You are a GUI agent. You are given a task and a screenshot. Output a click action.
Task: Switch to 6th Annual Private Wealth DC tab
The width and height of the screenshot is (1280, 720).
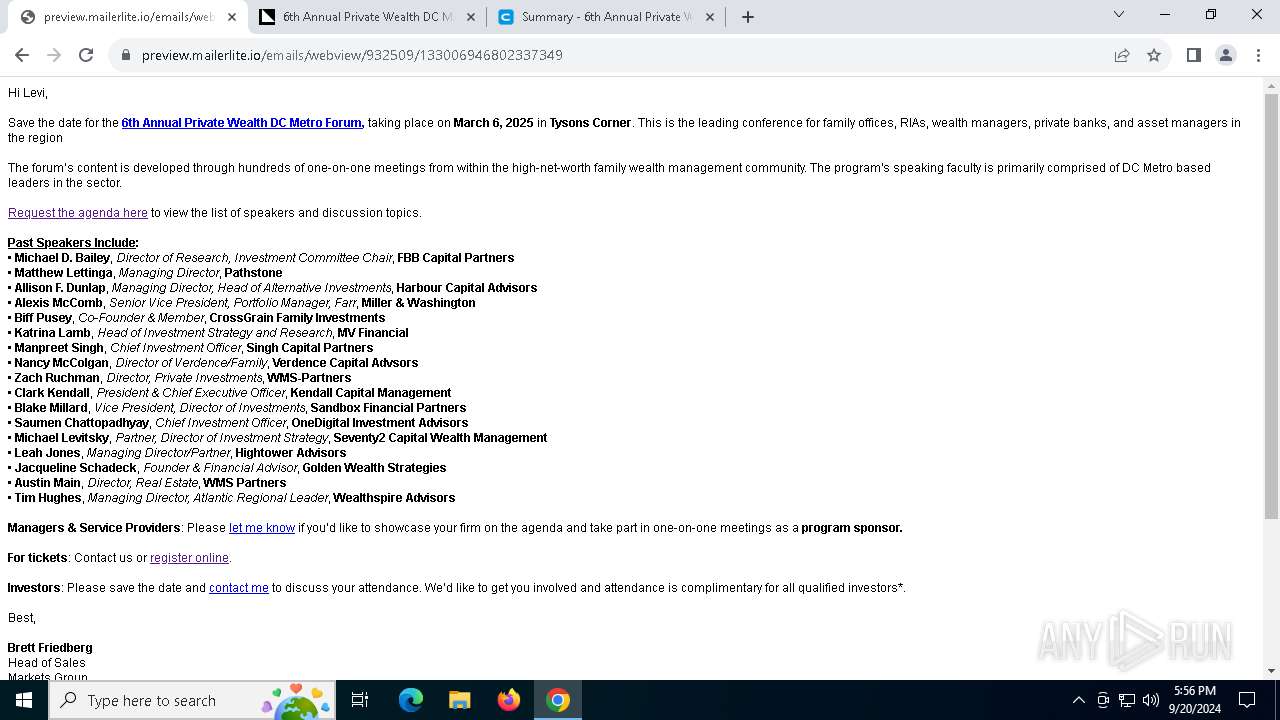(366, 16)
